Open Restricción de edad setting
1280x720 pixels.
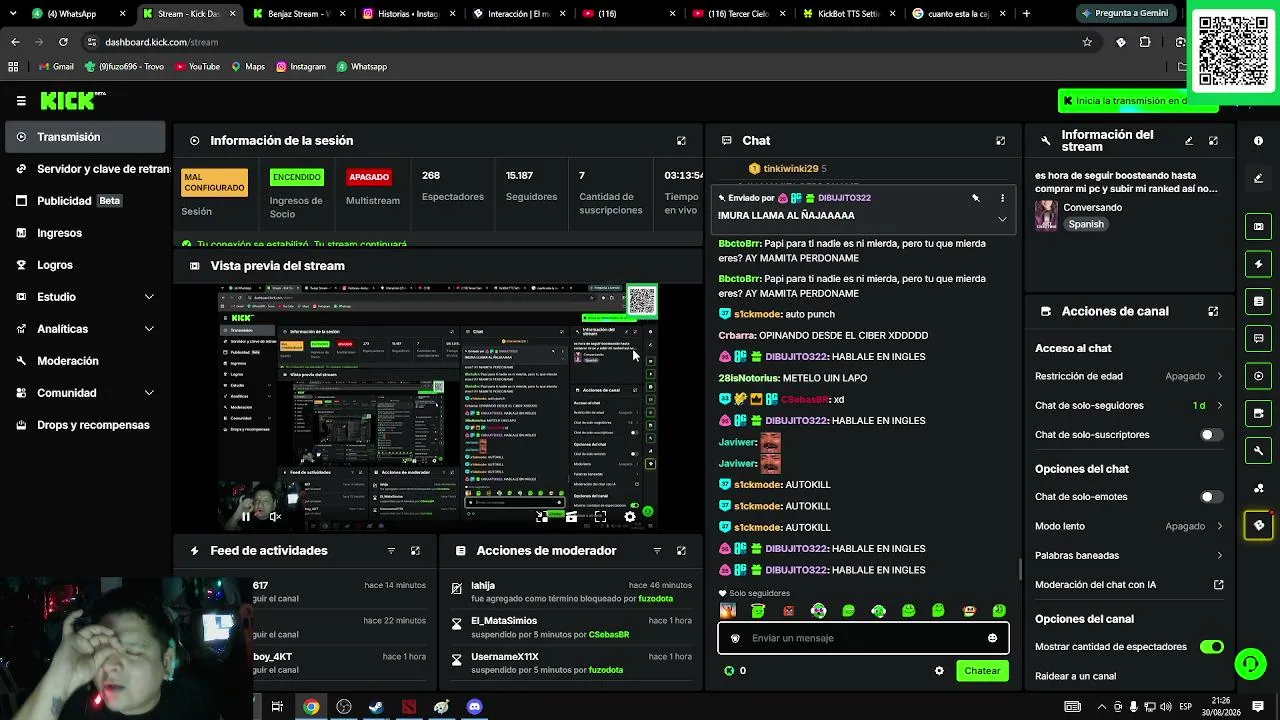click(1129, 376)
